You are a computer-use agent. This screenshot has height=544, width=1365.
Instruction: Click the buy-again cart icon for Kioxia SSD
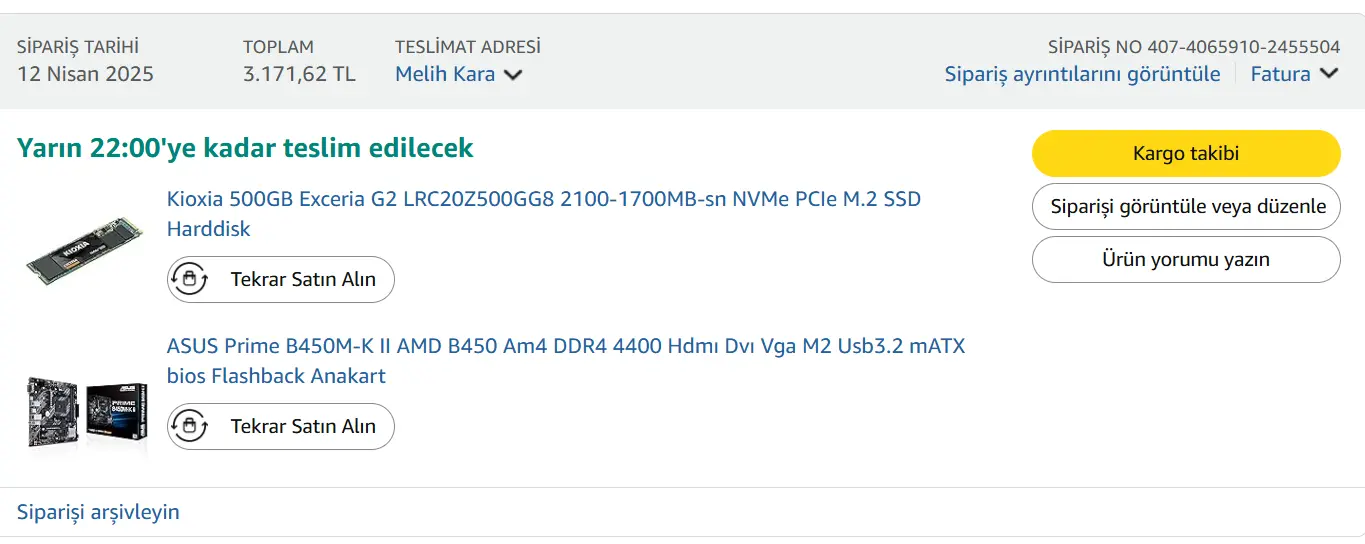click(x=190, y=279)
